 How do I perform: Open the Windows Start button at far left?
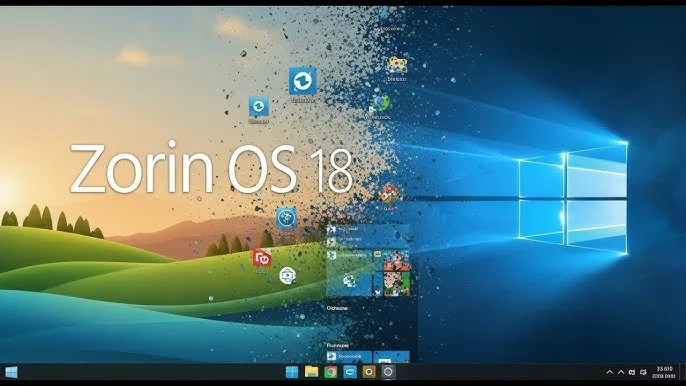[11, 372]
